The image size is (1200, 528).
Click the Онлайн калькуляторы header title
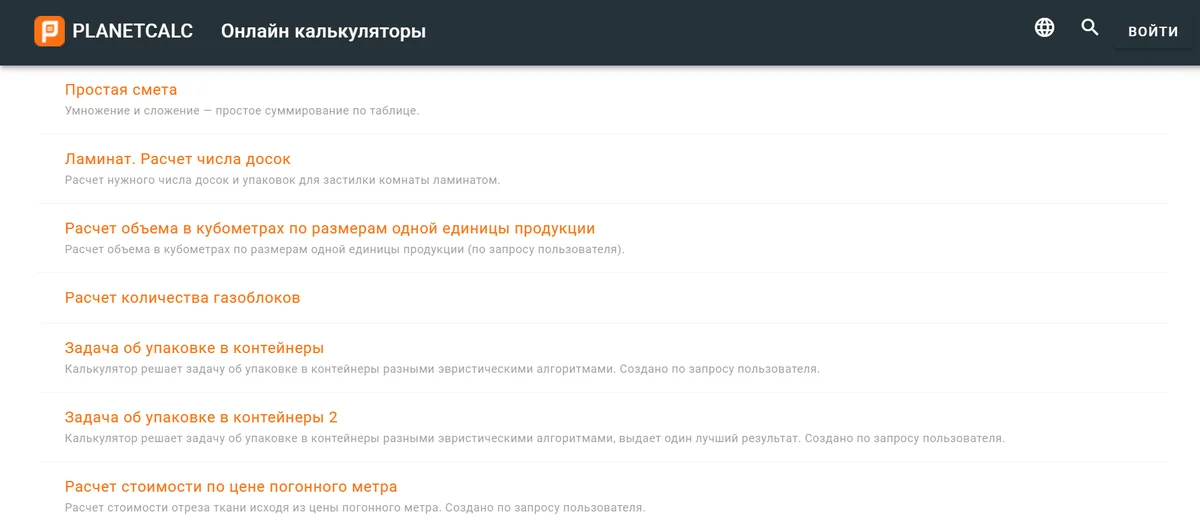click(x=323, y=32)
